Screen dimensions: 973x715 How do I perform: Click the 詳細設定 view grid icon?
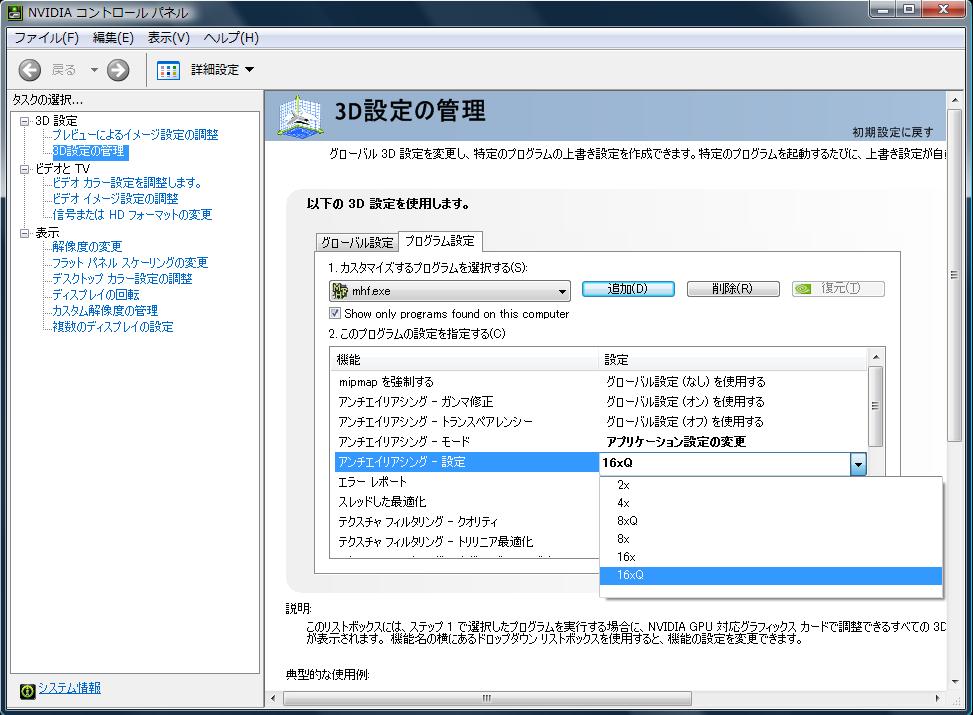tap(168, 70)
